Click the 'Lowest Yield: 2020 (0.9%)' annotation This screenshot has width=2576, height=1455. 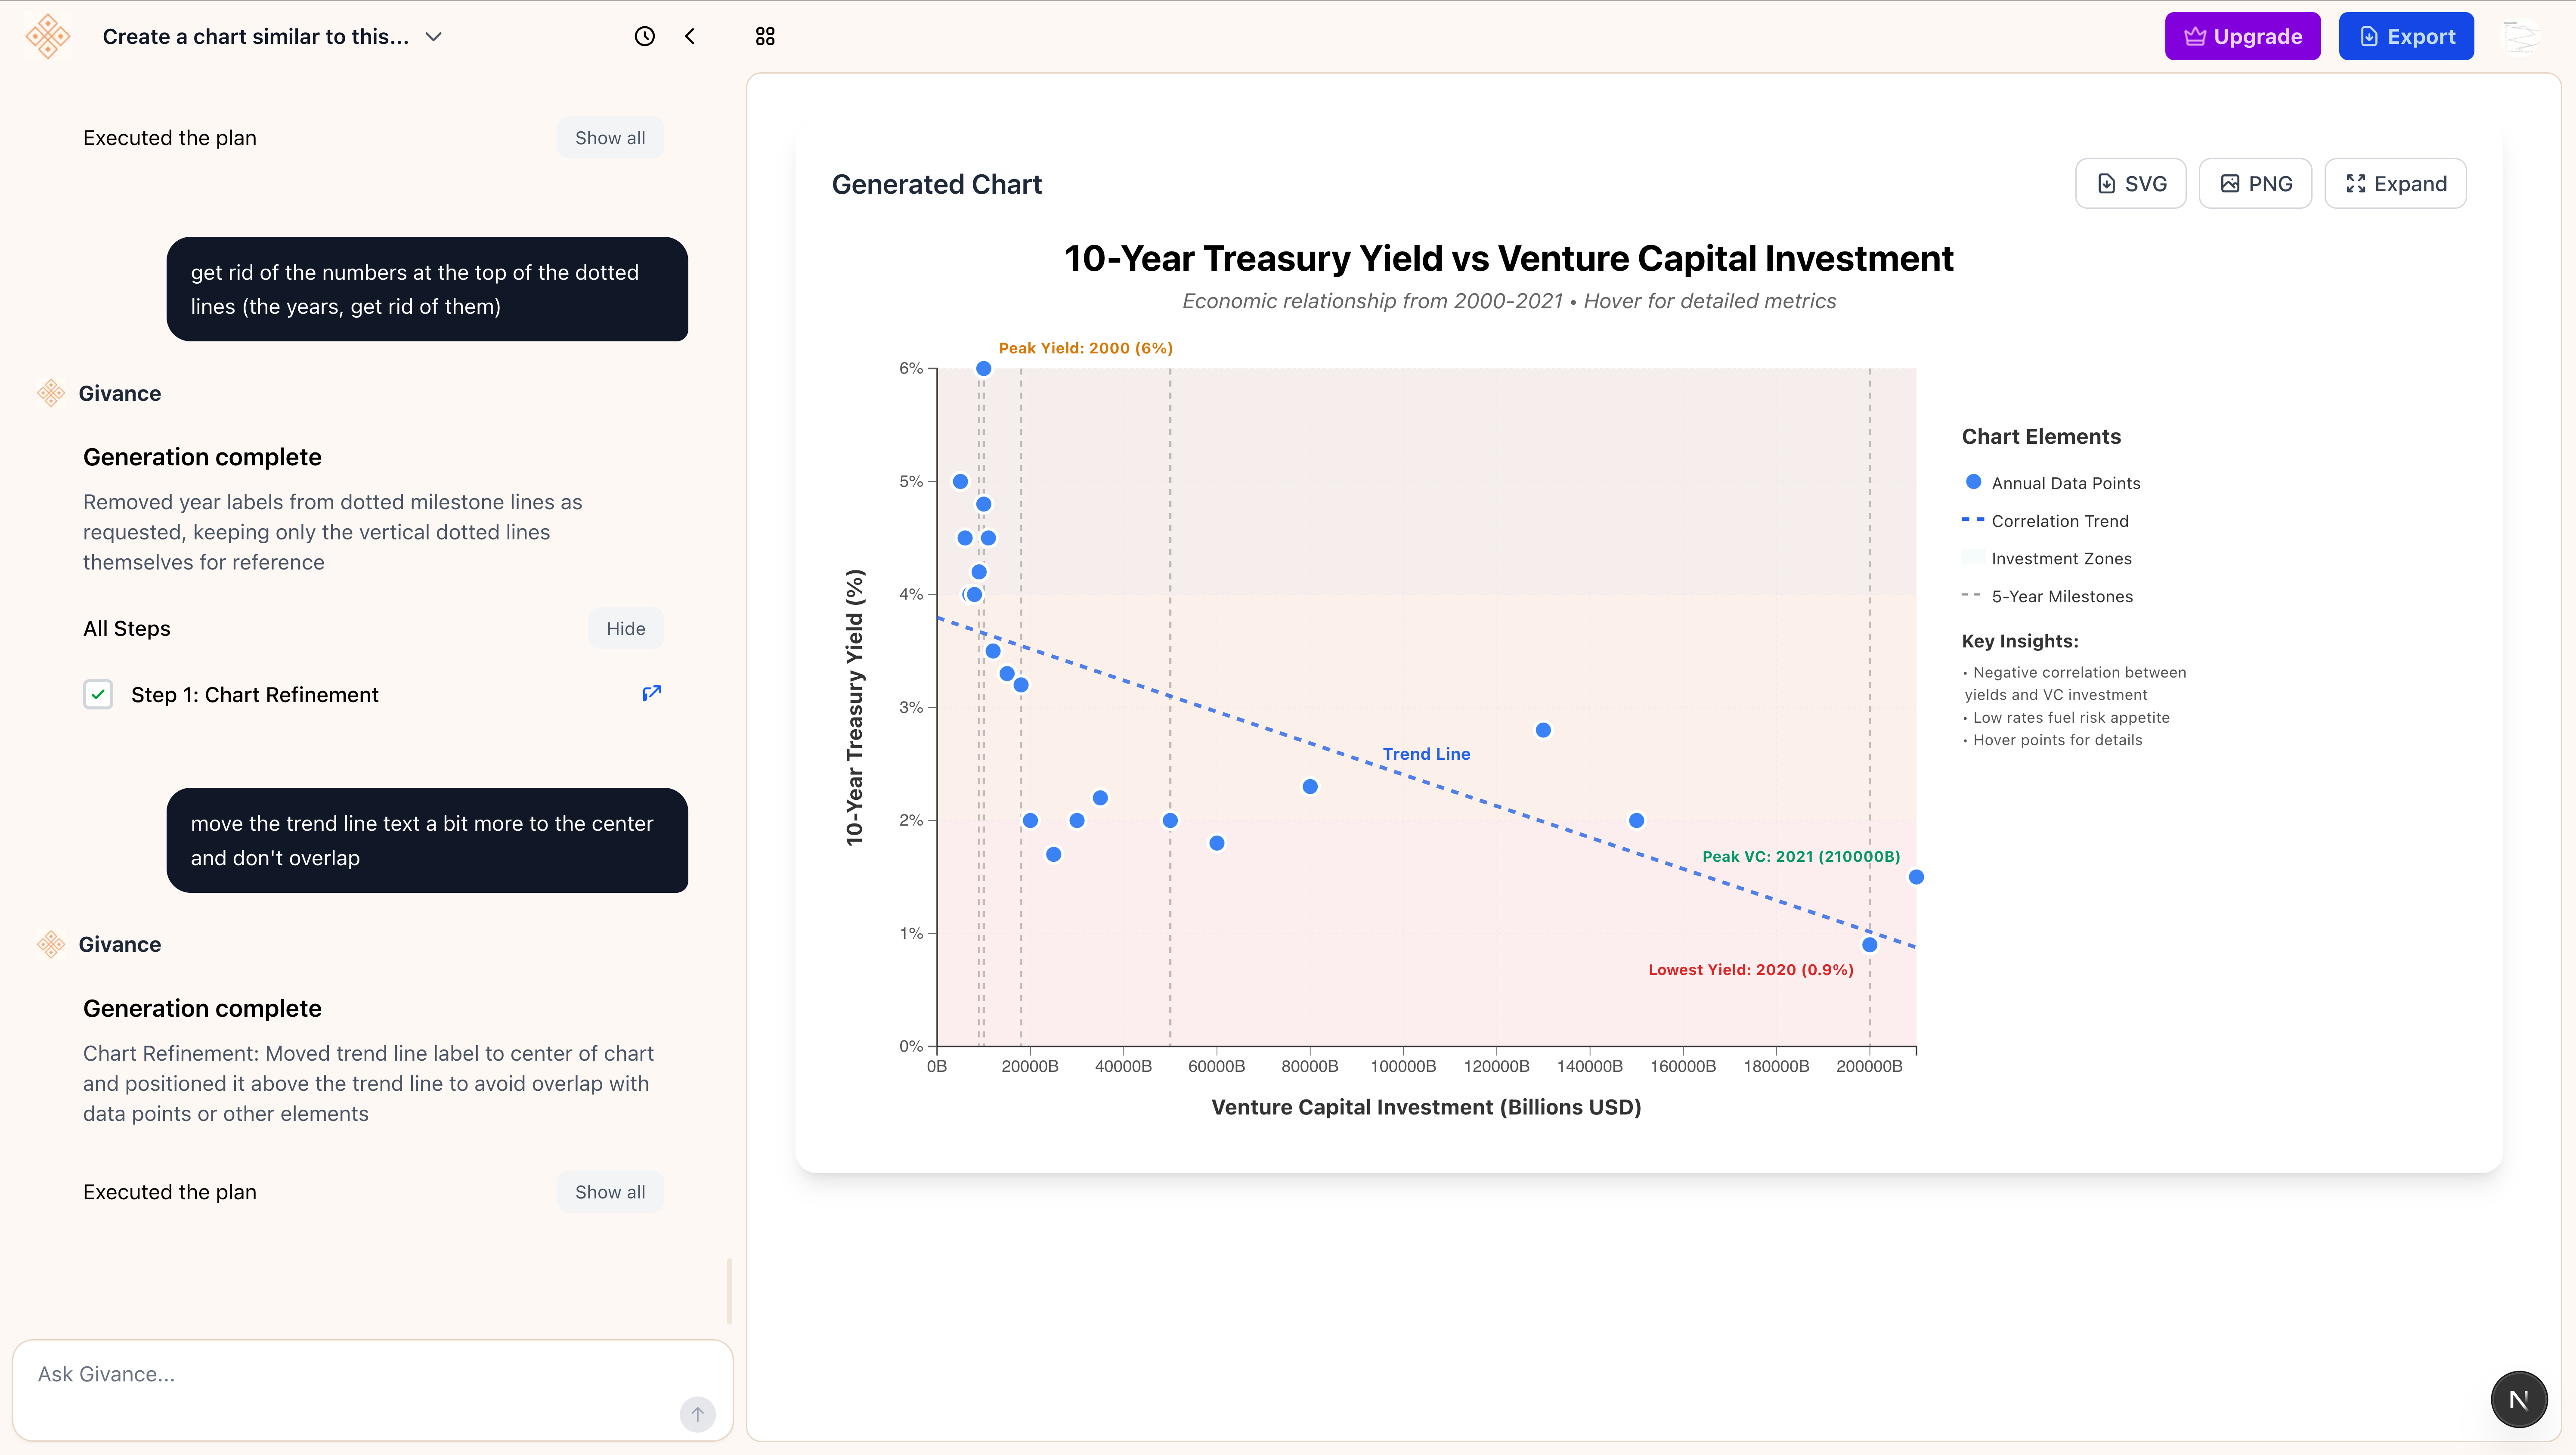pos(1751,969)
